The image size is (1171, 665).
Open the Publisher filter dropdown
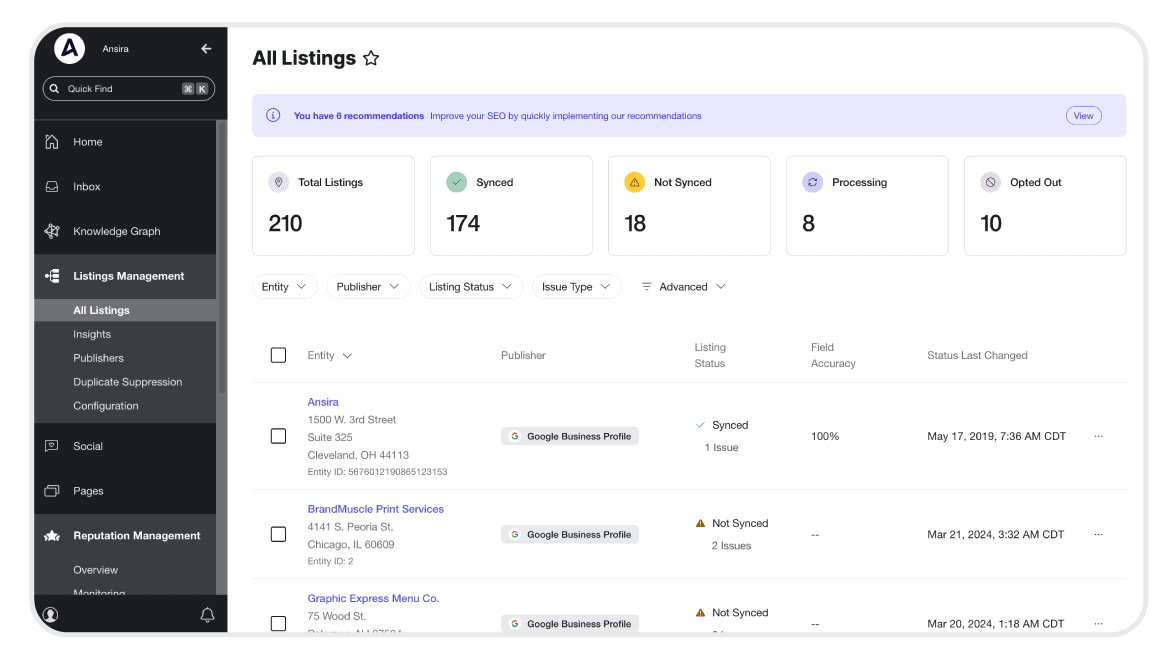pos(368,287)
